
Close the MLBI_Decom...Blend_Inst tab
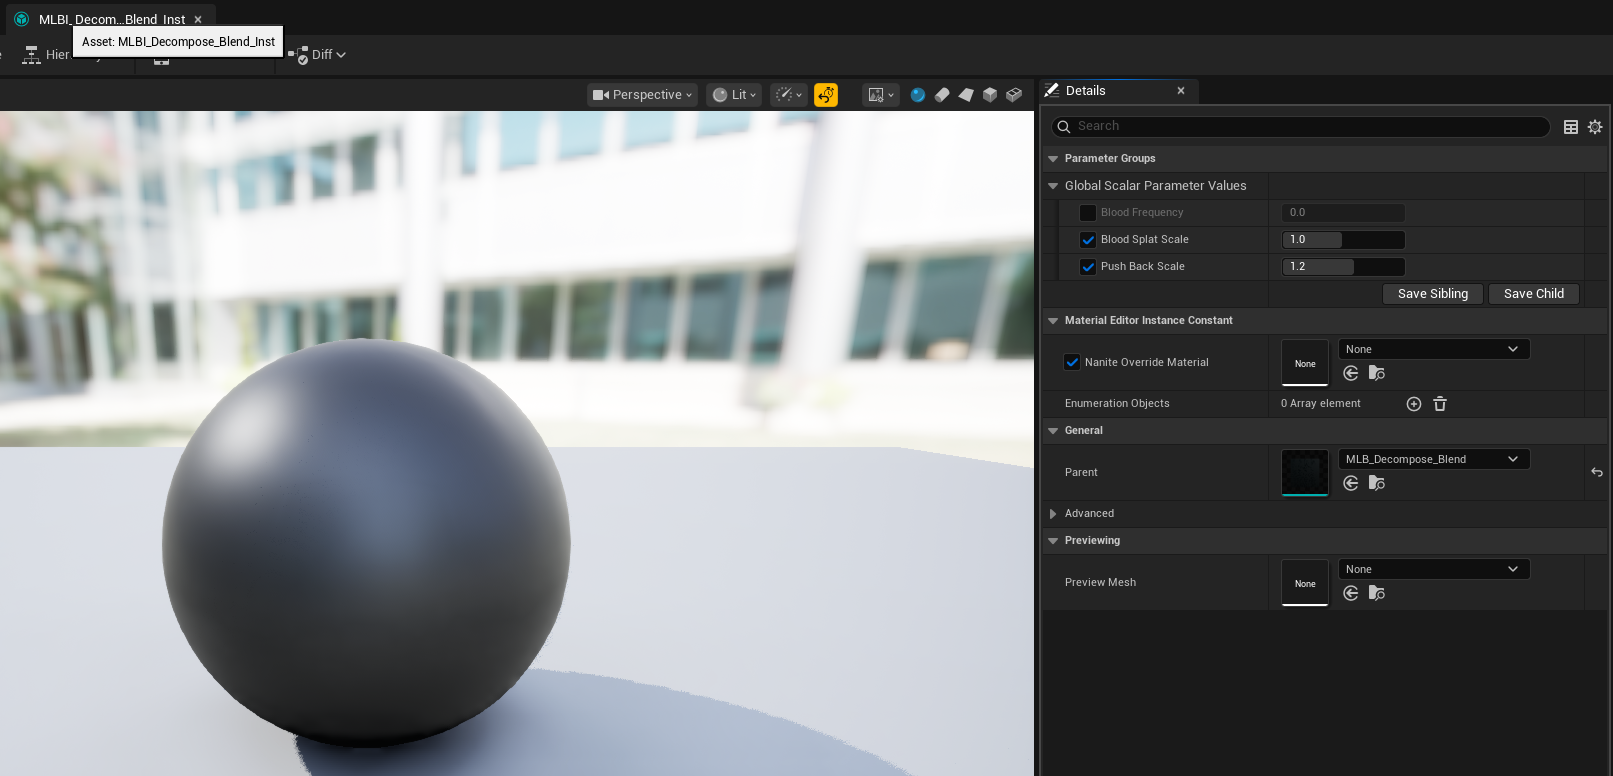click(x=198, y=19)
